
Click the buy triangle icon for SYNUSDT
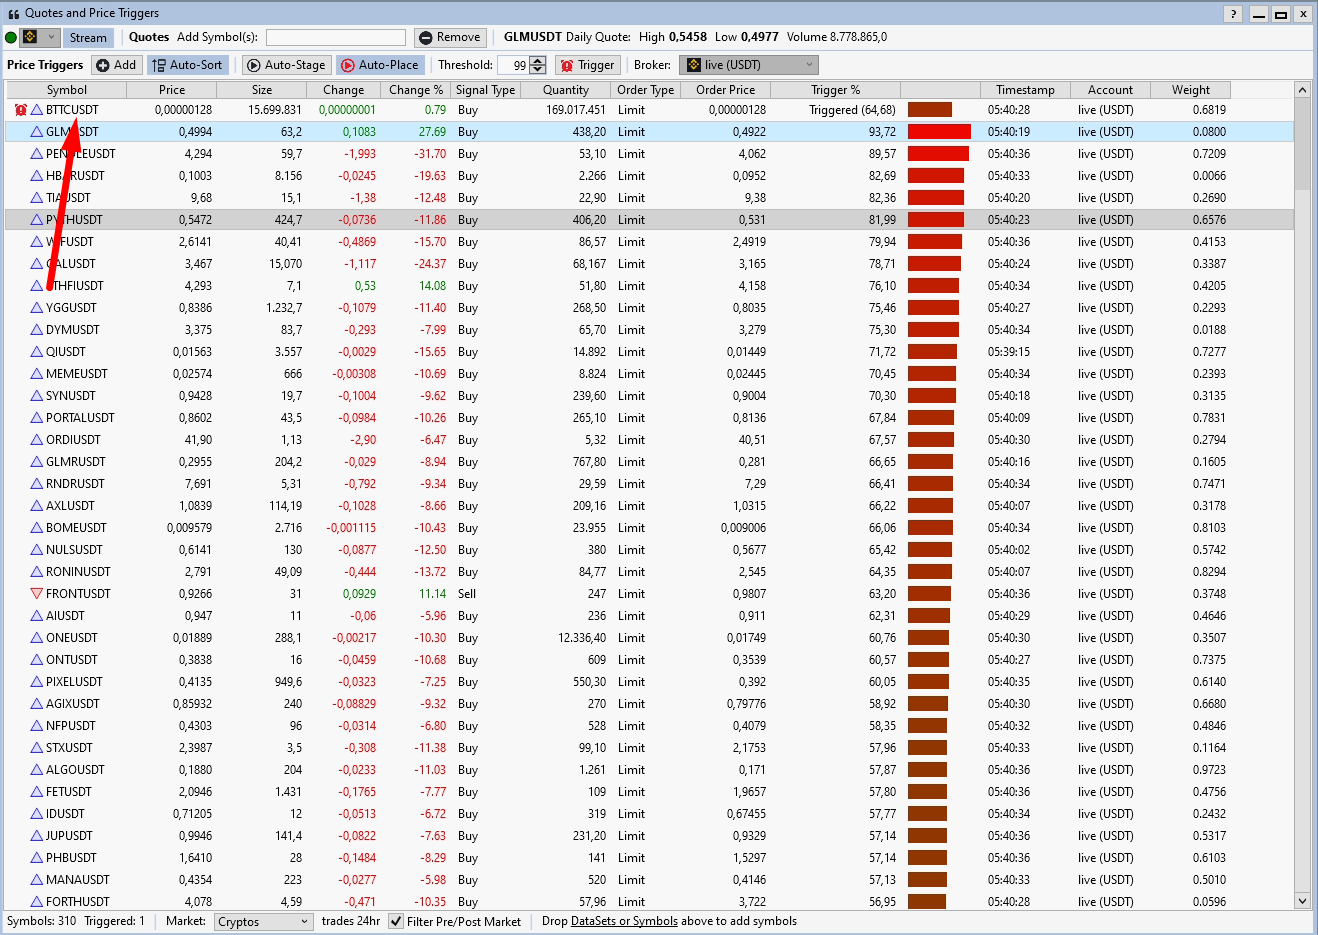[37, 396]
